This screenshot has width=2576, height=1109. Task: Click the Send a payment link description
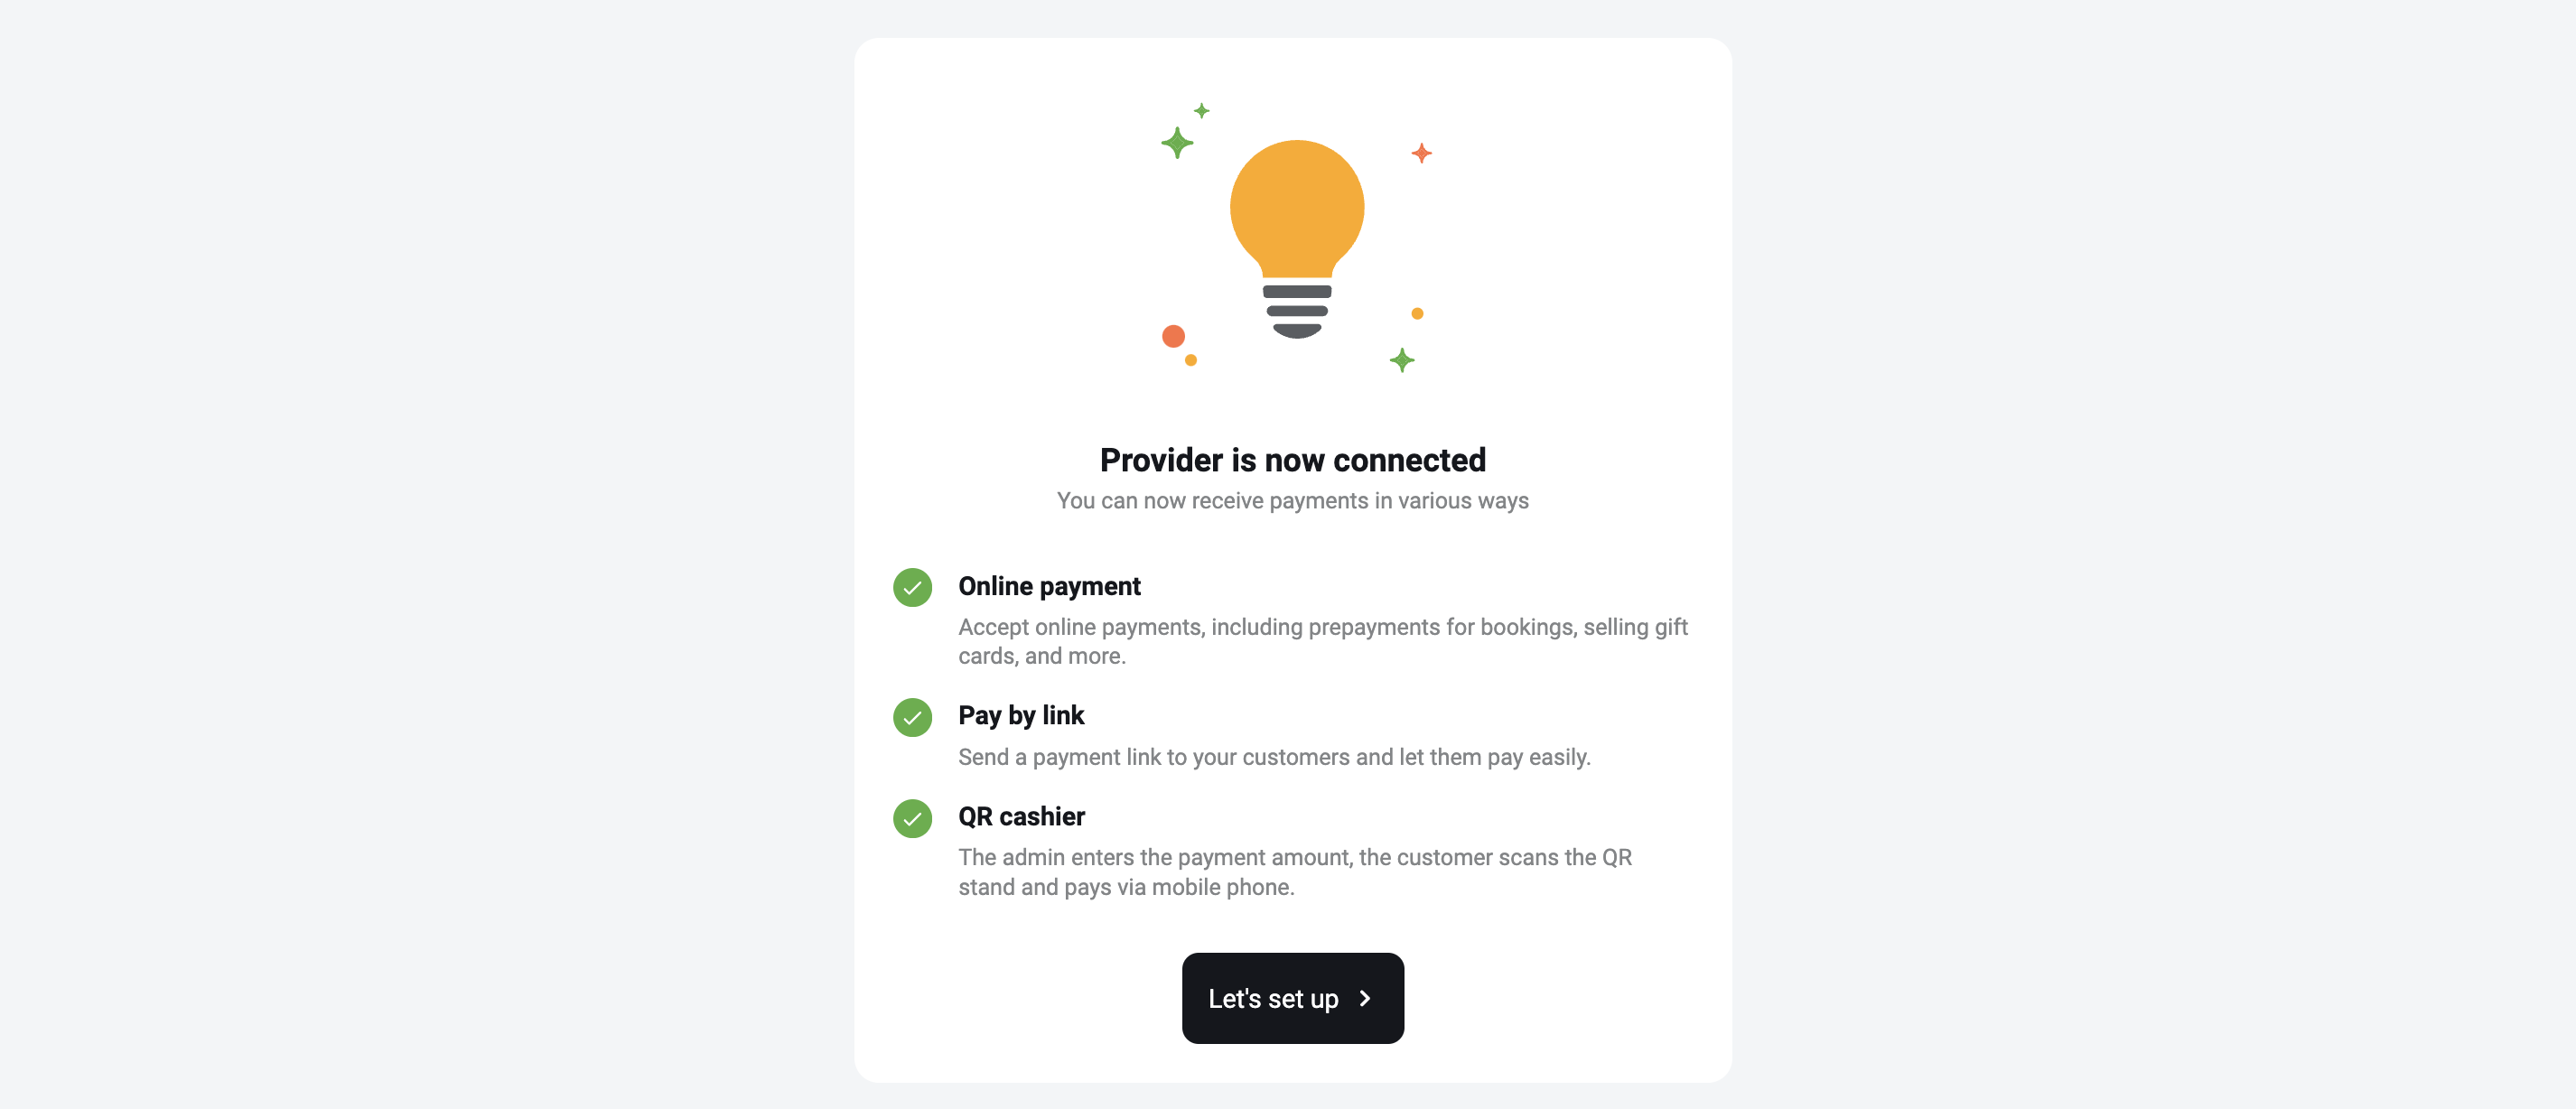pyautogui.click(x=1274, y=757)
